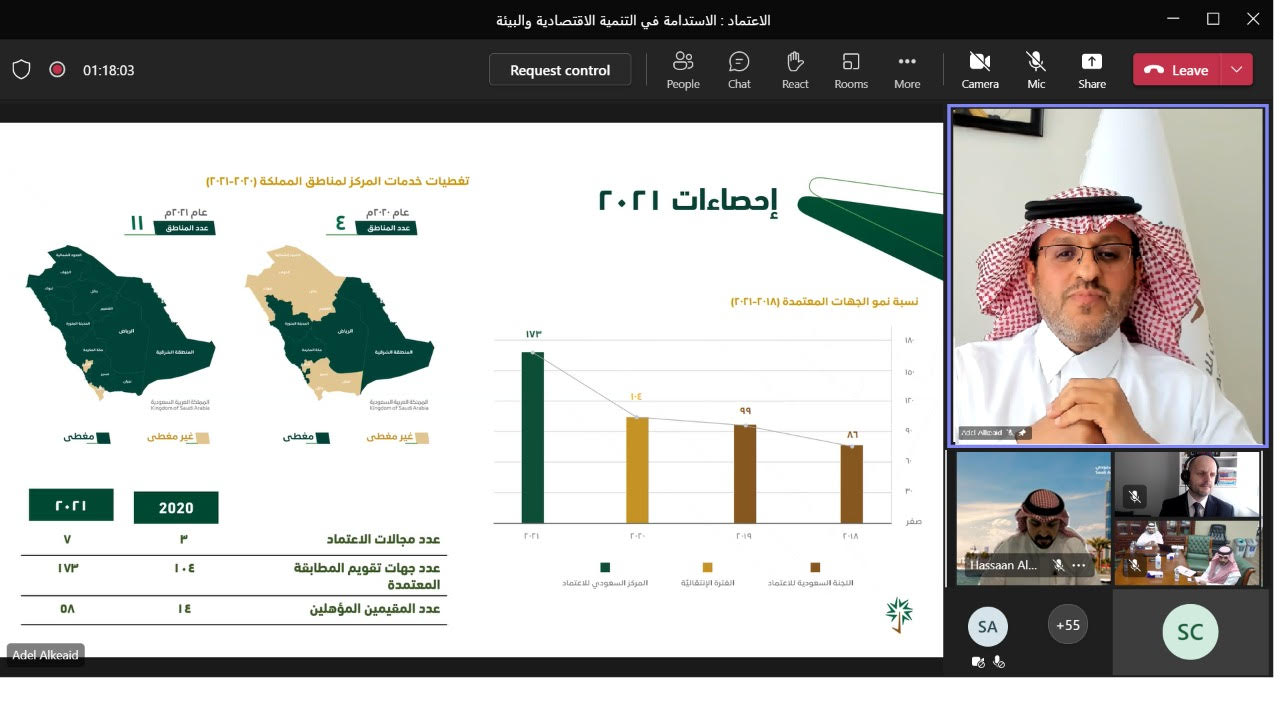1280x720 pixels.
Task: Open the React emoji menu
Action: pyautogui.click(x=795, y=70)
